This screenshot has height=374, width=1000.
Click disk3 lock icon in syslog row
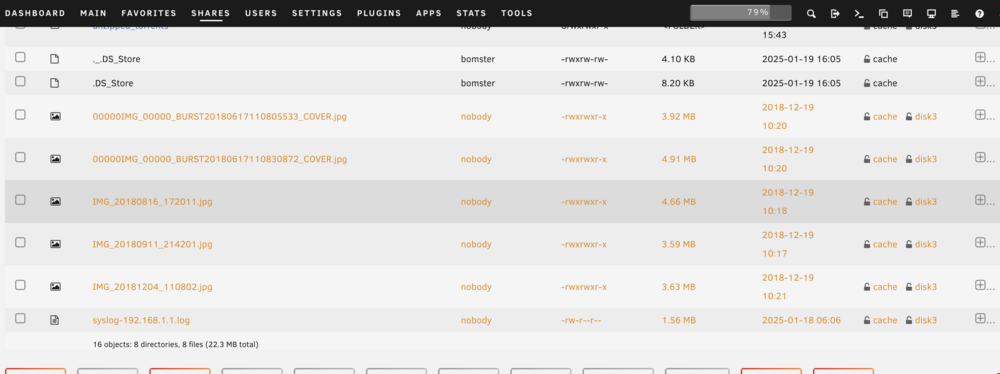(909, 320)
